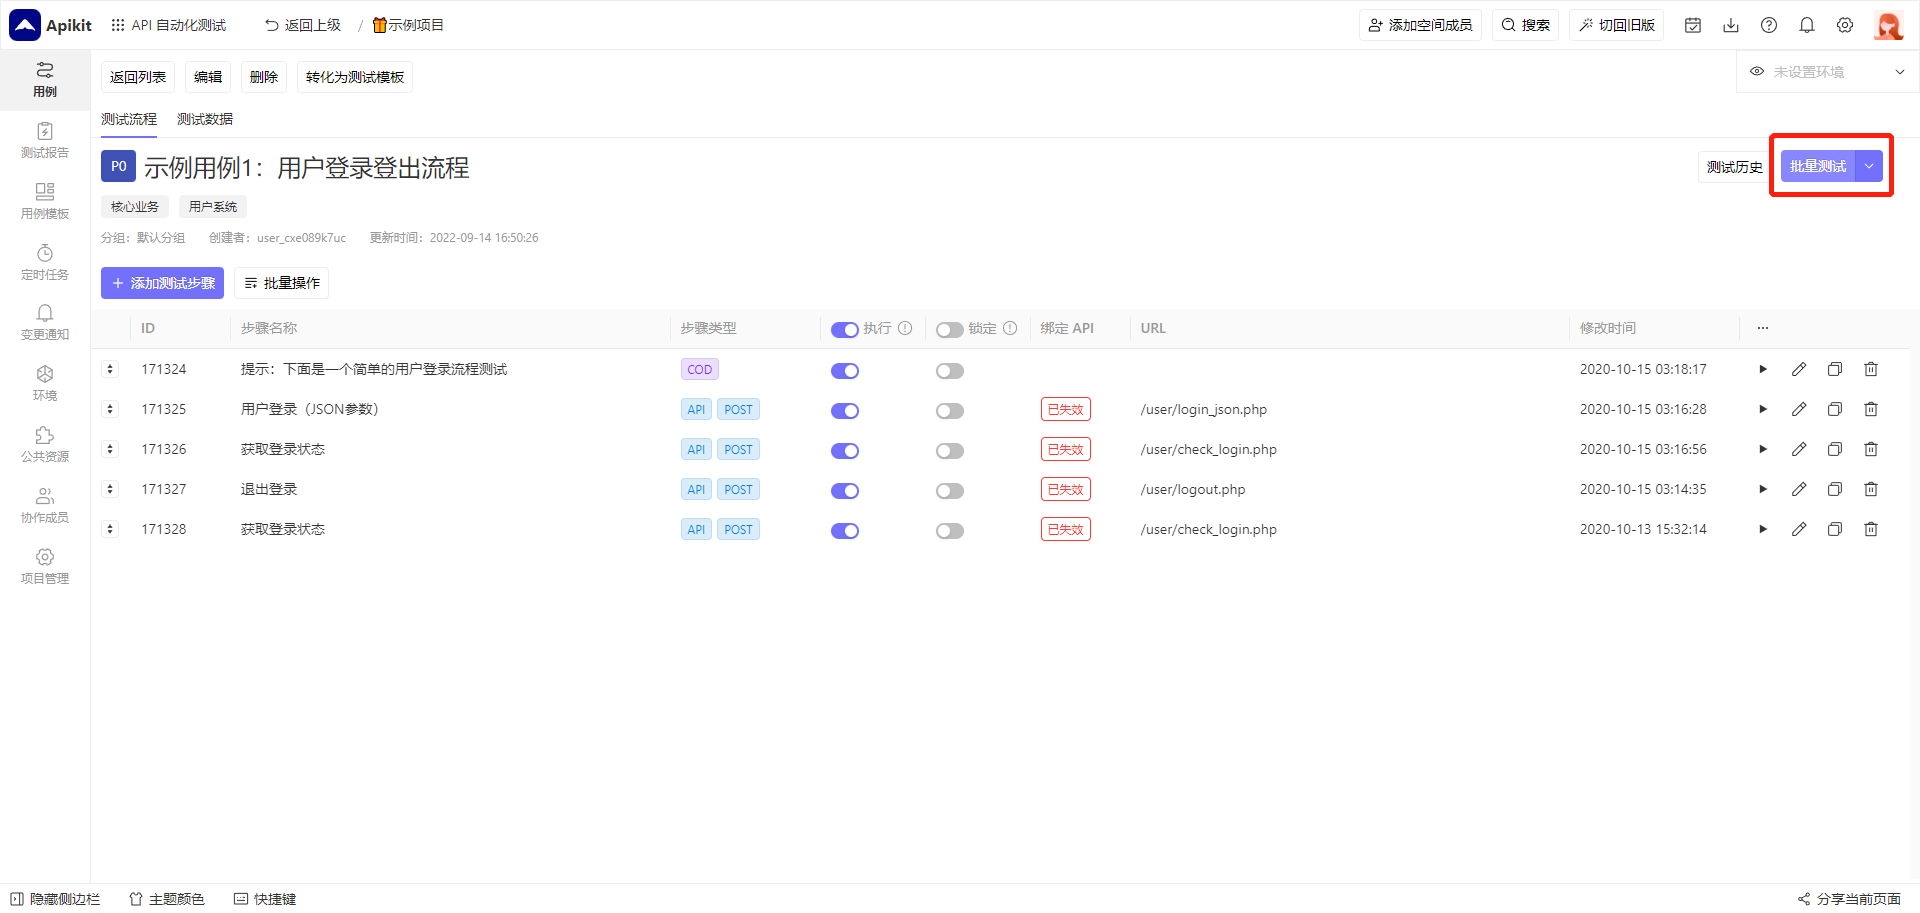This screenshot has height=913, width=1920.
Task: Delete step 171324 with trash icon
Action: pos(1871,369)
